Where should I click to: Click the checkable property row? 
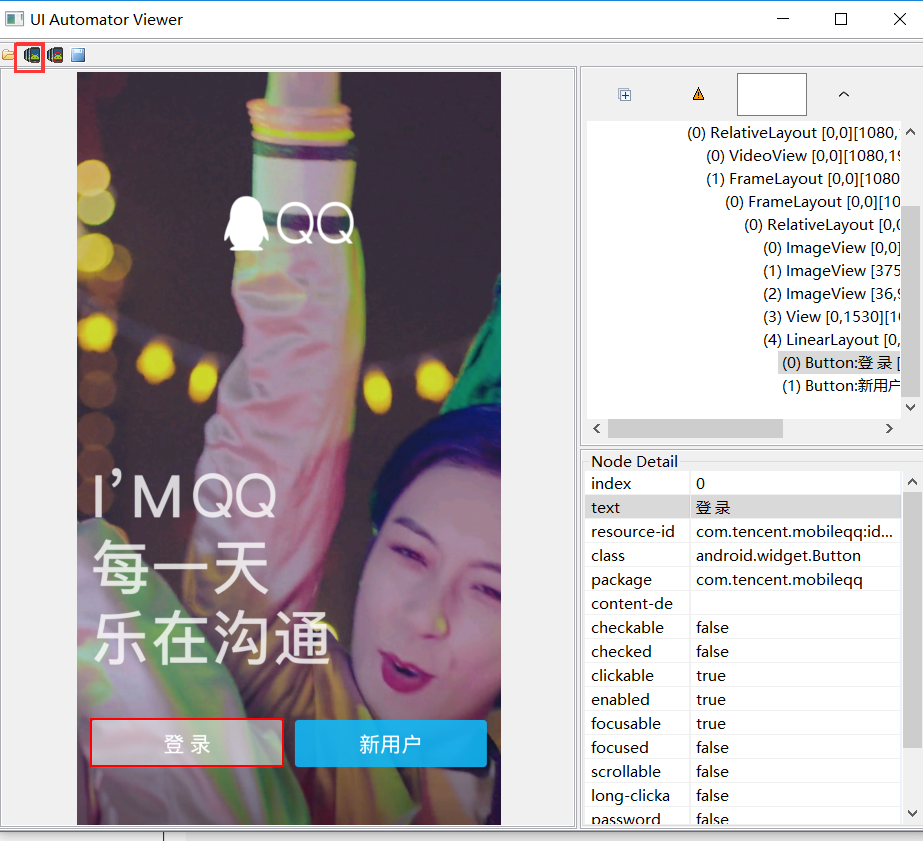(x=743, y=627)
